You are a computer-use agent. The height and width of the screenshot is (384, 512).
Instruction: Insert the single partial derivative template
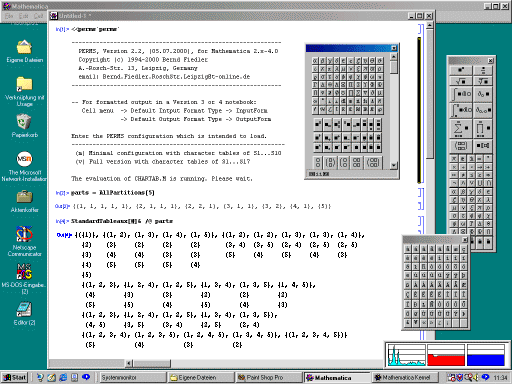coord(483,94)
